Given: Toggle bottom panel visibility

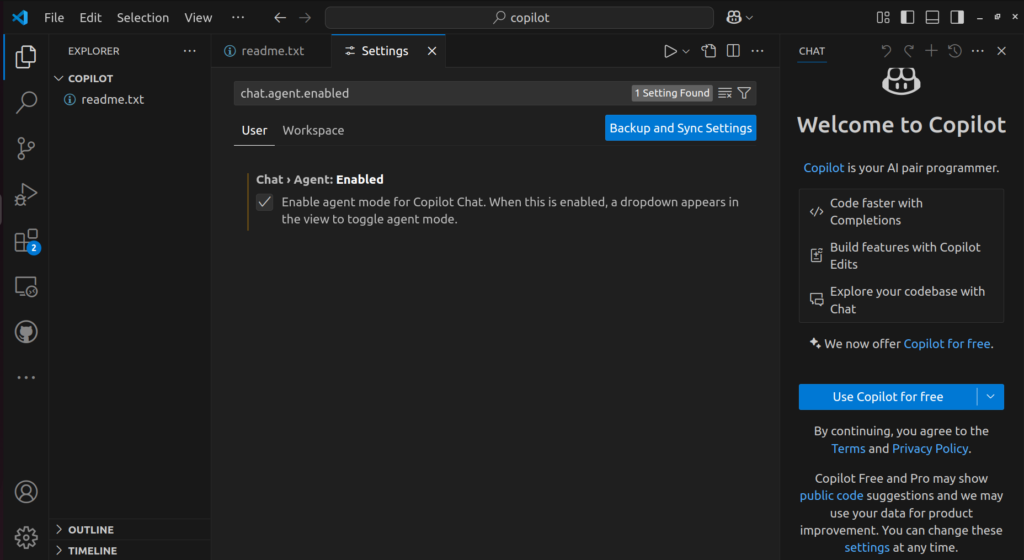Looking at the screenshot, I should coord(933,18).
